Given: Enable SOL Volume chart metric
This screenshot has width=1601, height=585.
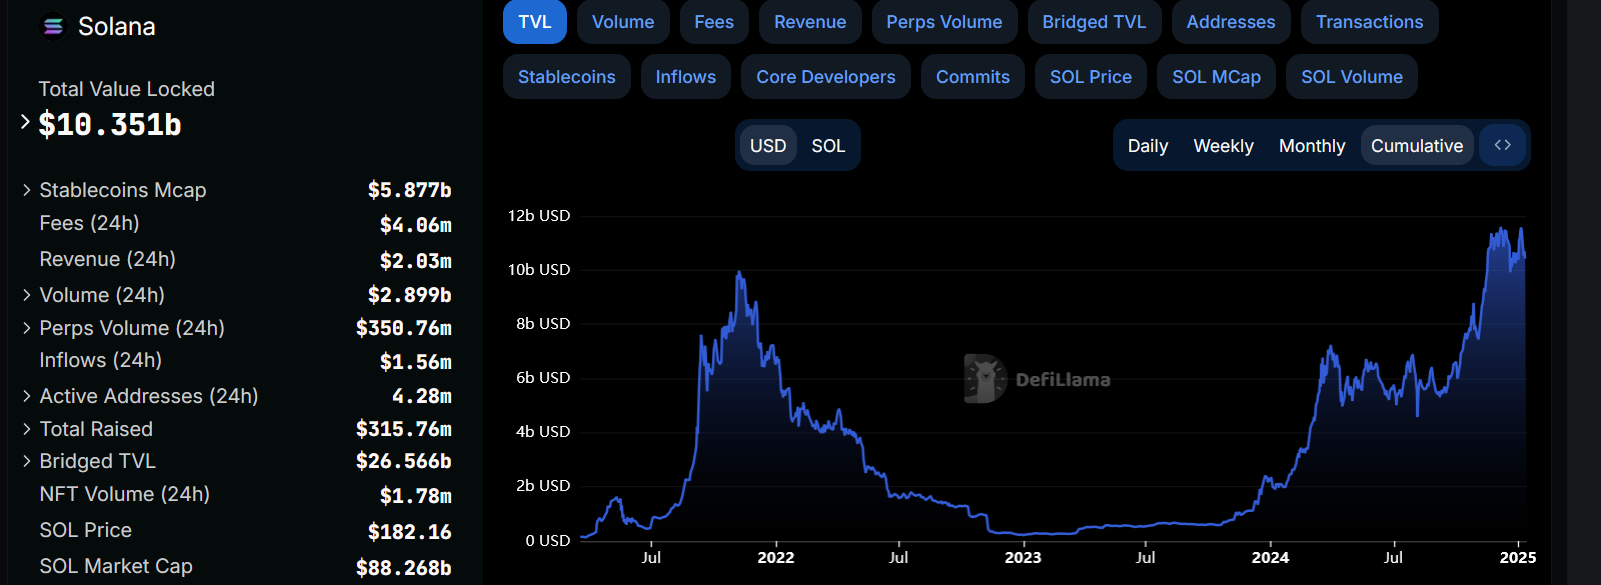Looking at the screenshot, I should (x=1352, y=77).
